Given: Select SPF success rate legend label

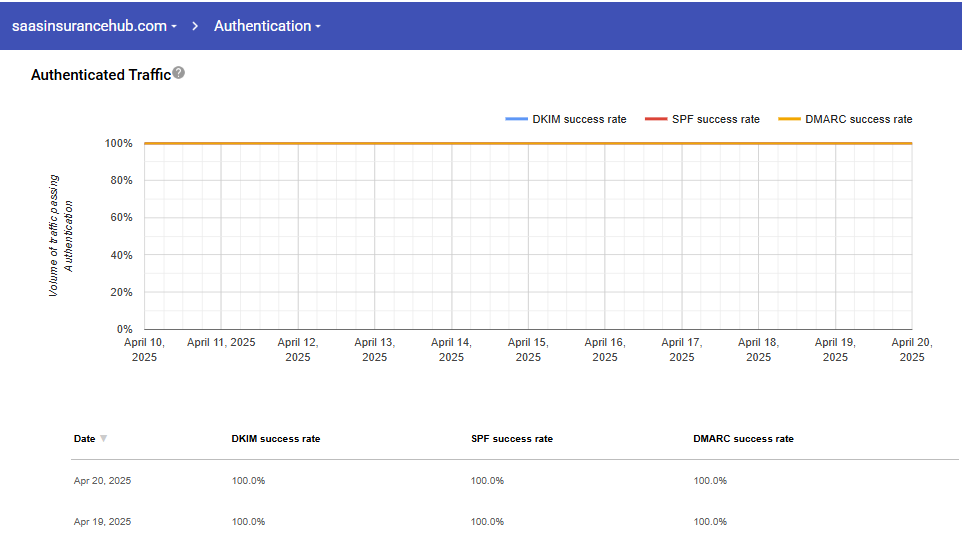Looking at the screenshot, I should point(716,119).
